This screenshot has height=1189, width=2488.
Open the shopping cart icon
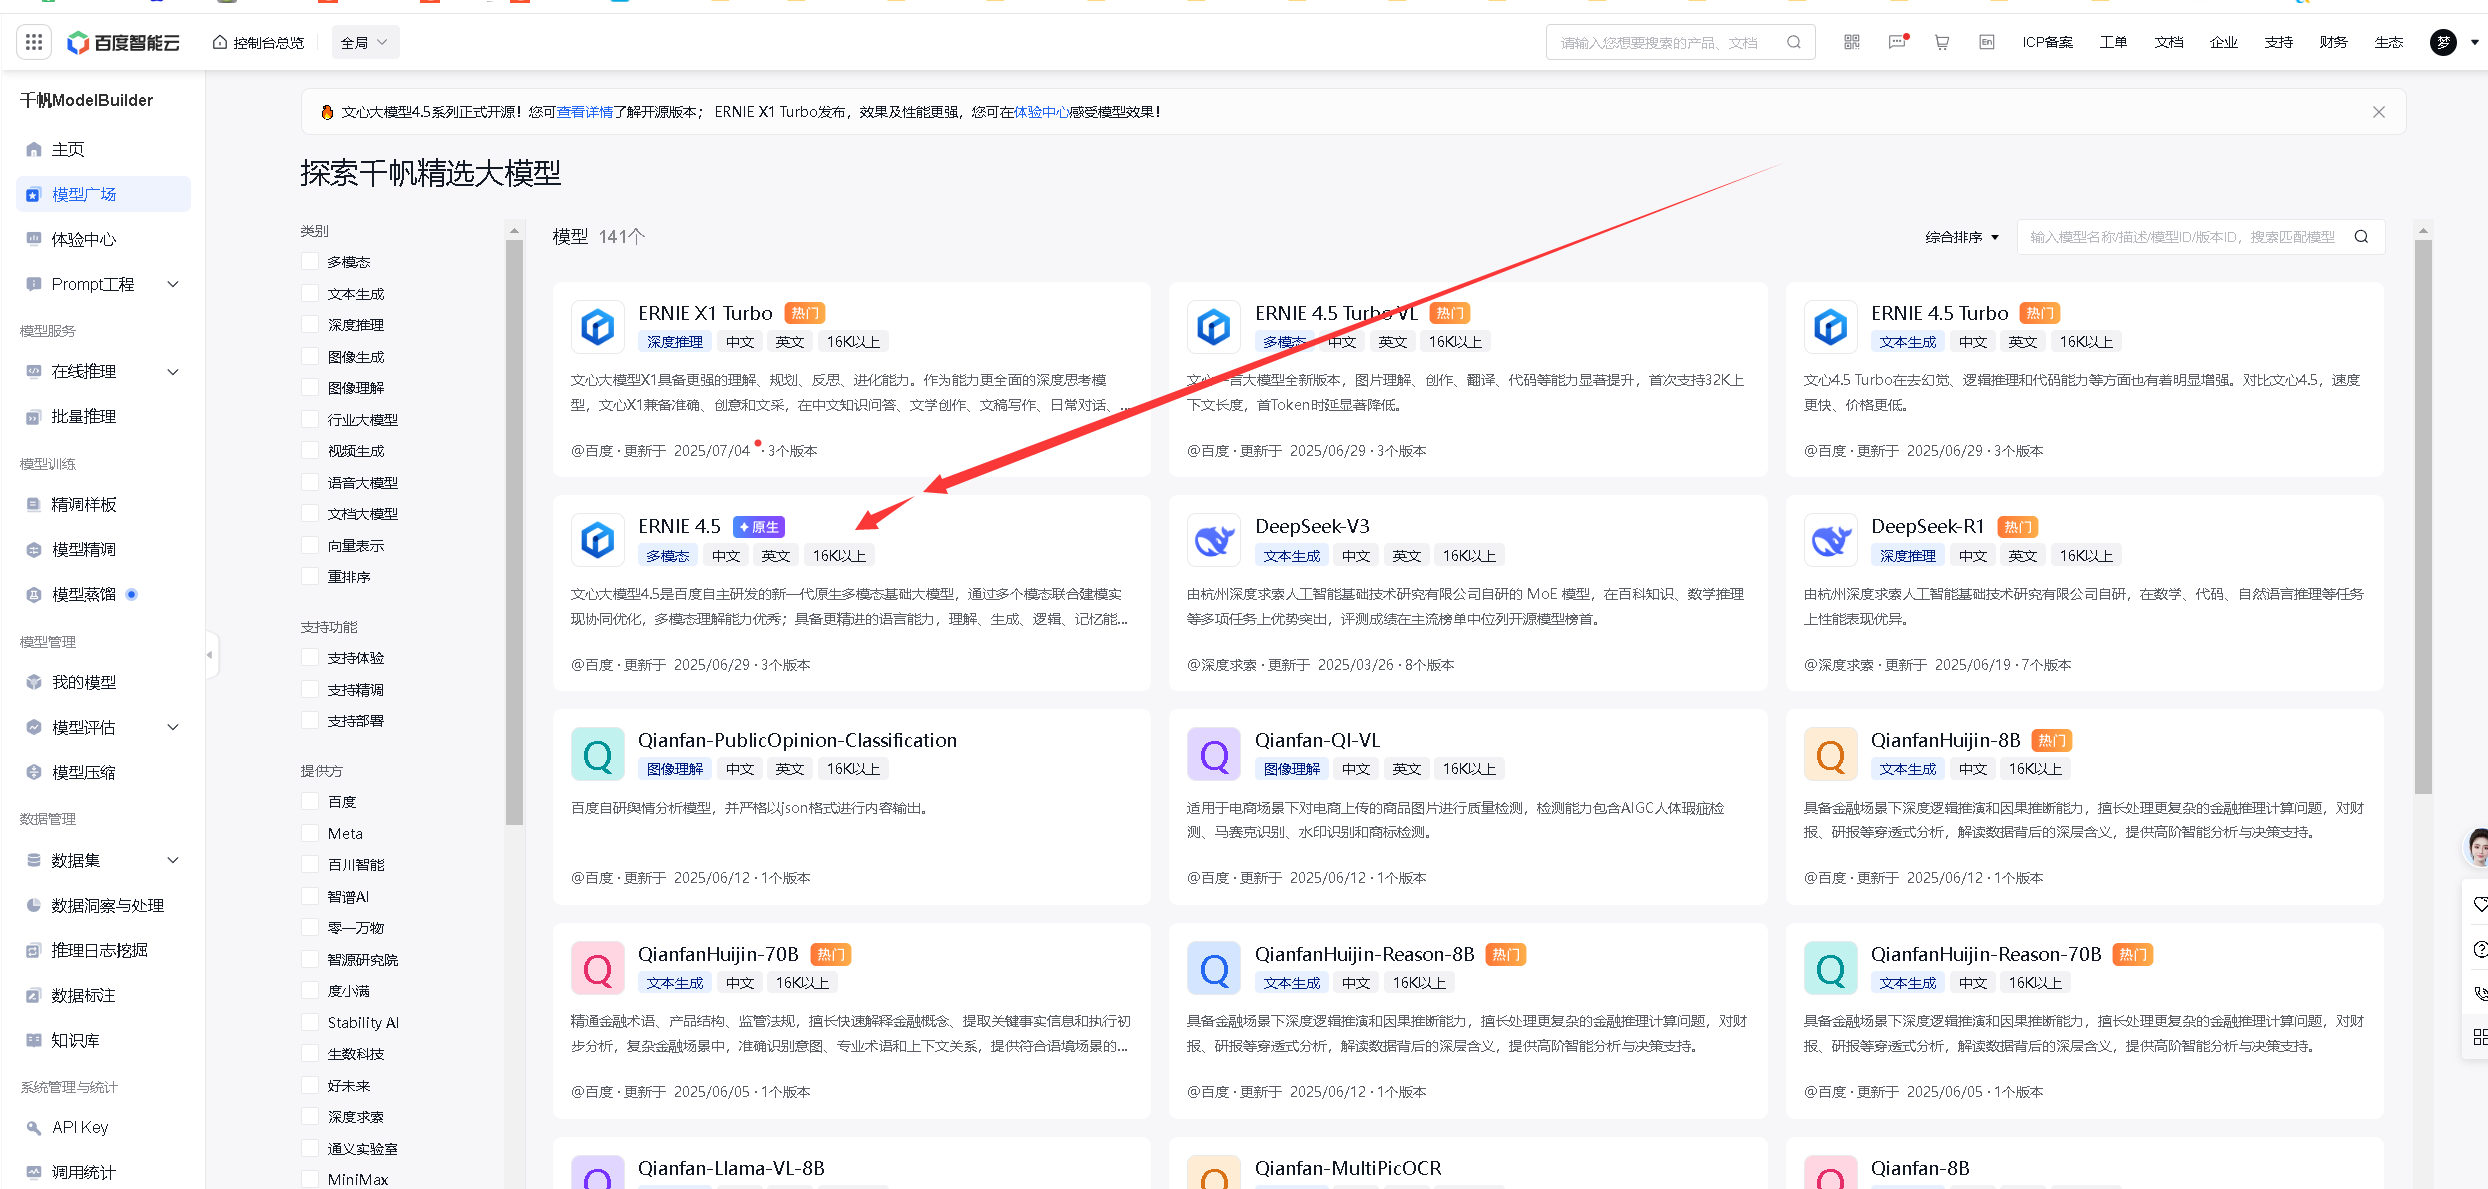point(1942,42)
